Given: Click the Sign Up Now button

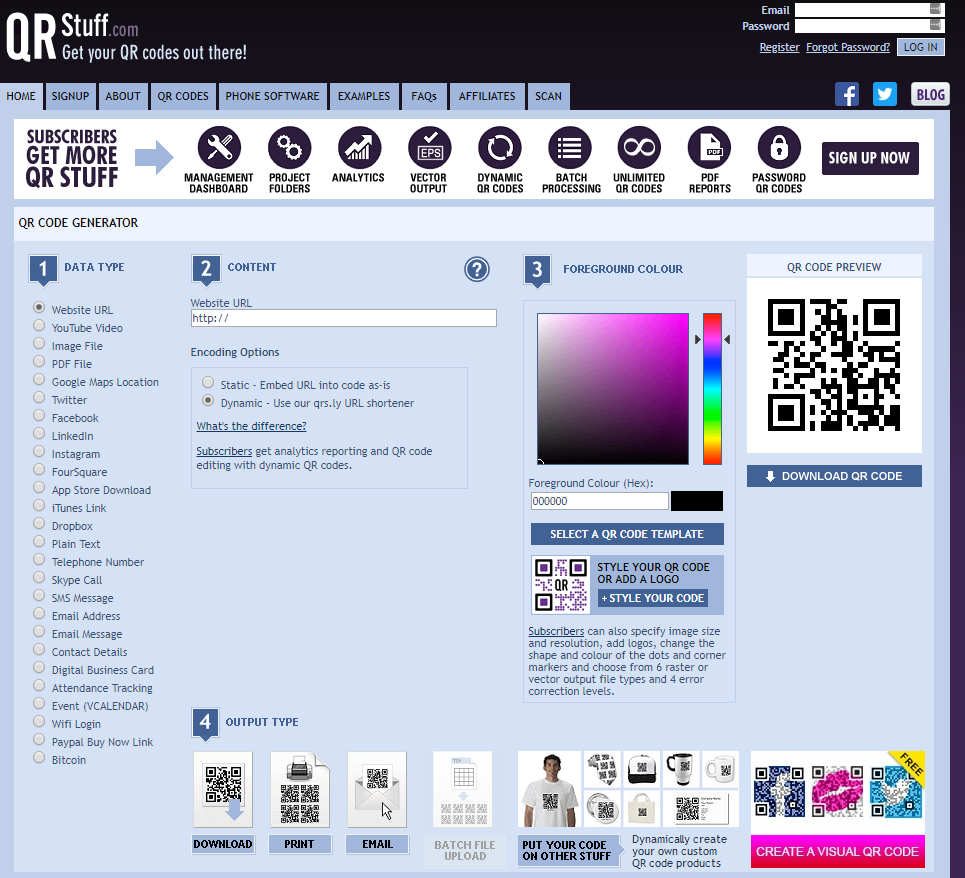Looking at the screenshot, I should (870, 158).
